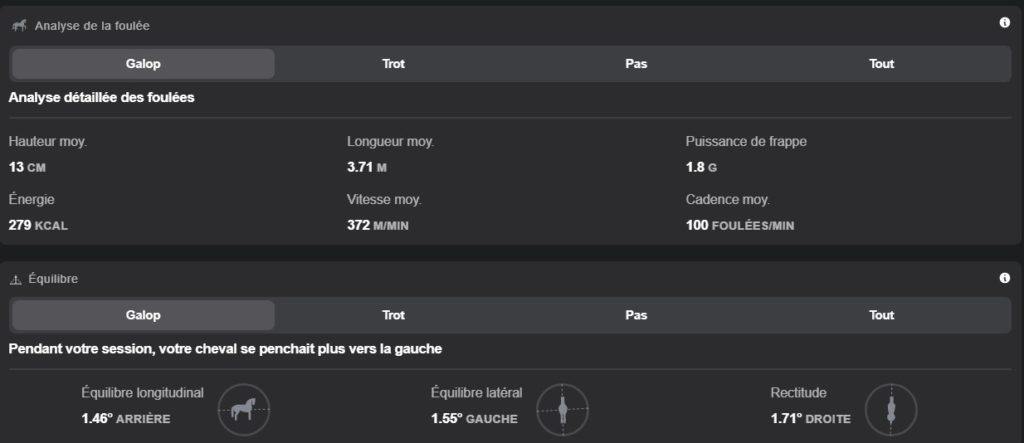Screen dimensions: 1024x443
Task: Click the lateral balance gauge icon
Action: click(x=562, y=408)
